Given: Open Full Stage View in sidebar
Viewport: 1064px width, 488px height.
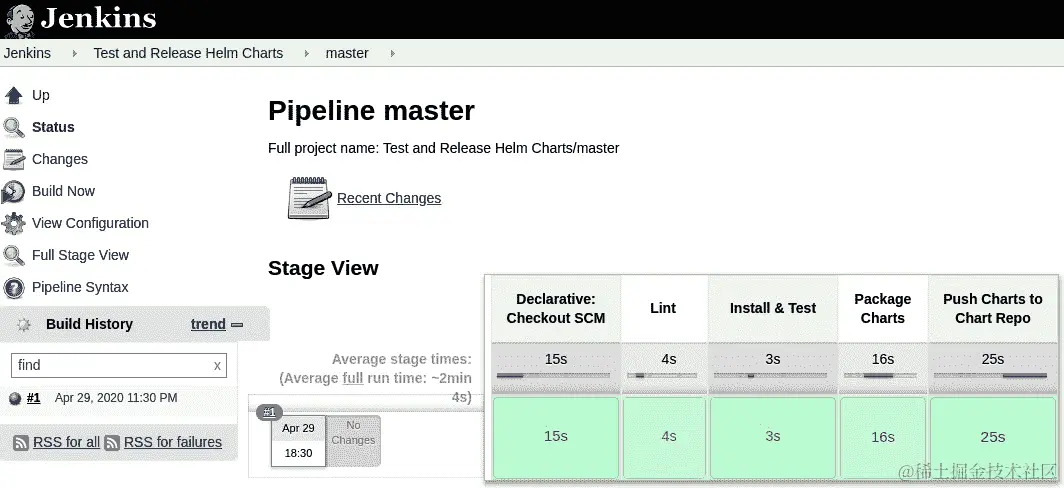Looking at the screenshot, I should [80, 255].
